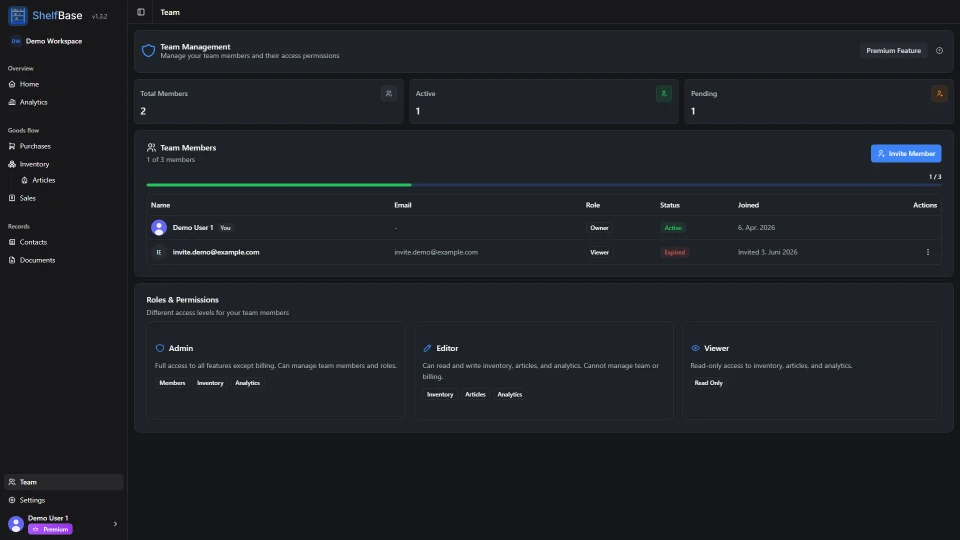Click the Email column header
960x540 pixels.
403,205
